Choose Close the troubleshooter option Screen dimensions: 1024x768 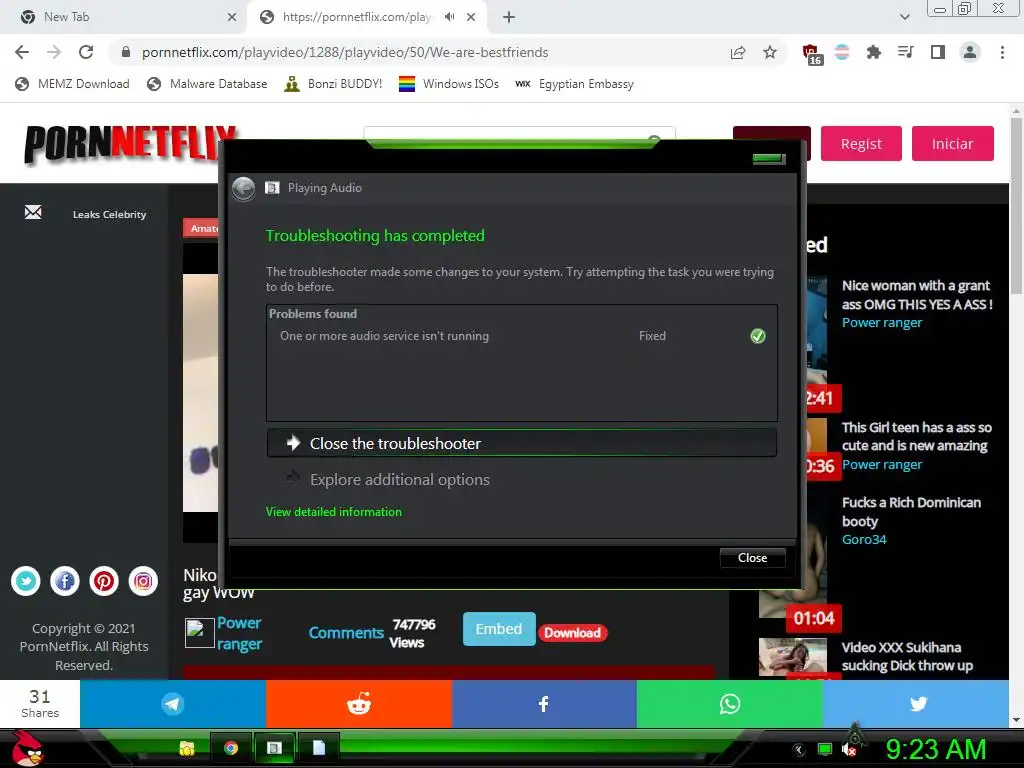tap(522, 443)
